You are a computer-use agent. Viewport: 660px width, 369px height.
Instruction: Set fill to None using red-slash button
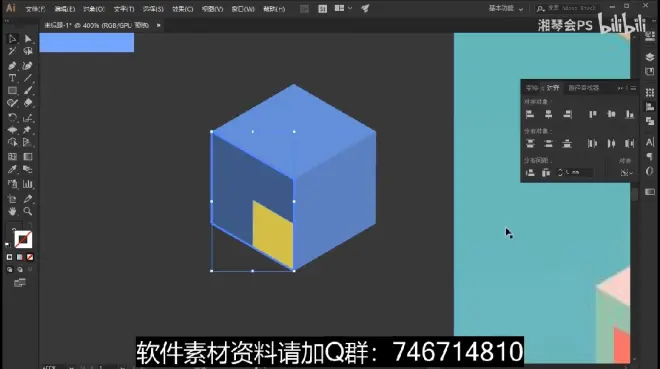pos(30,257)
